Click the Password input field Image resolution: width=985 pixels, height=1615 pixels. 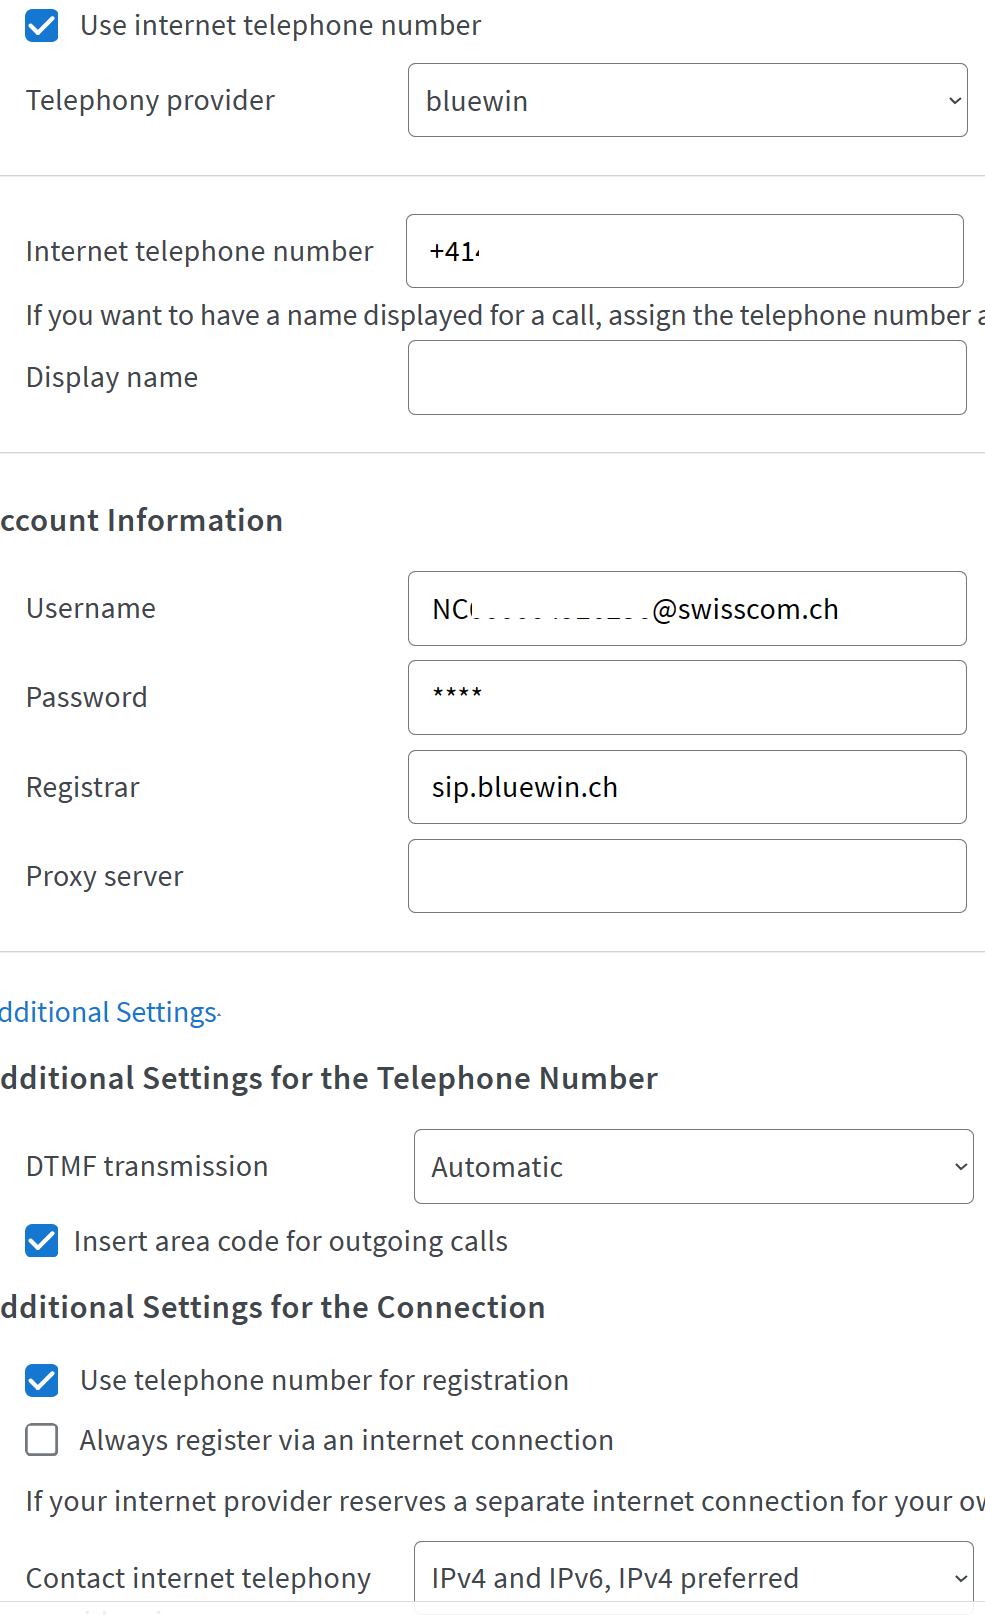(687, 697)
